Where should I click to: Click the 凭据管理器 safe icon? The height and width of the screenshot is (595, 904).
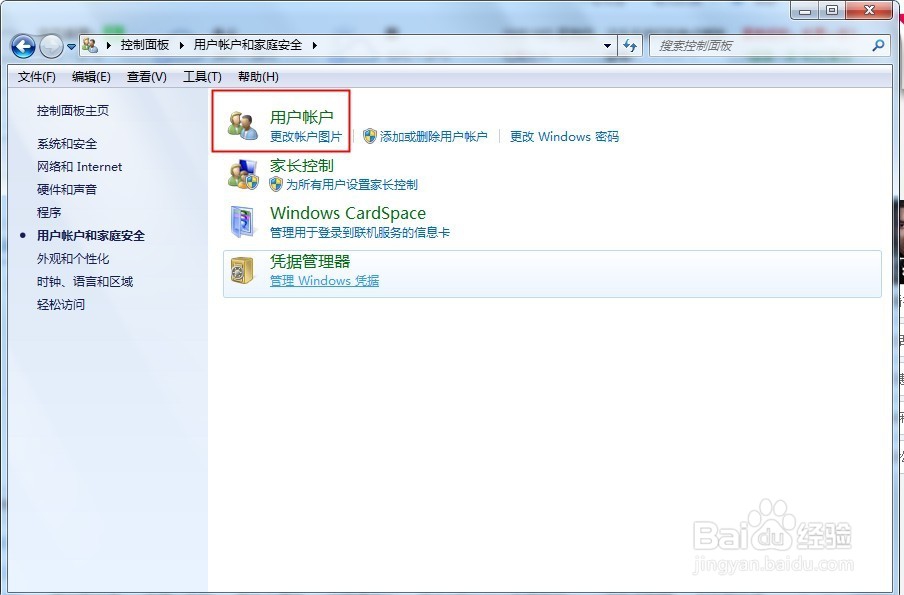coord(242,270)
